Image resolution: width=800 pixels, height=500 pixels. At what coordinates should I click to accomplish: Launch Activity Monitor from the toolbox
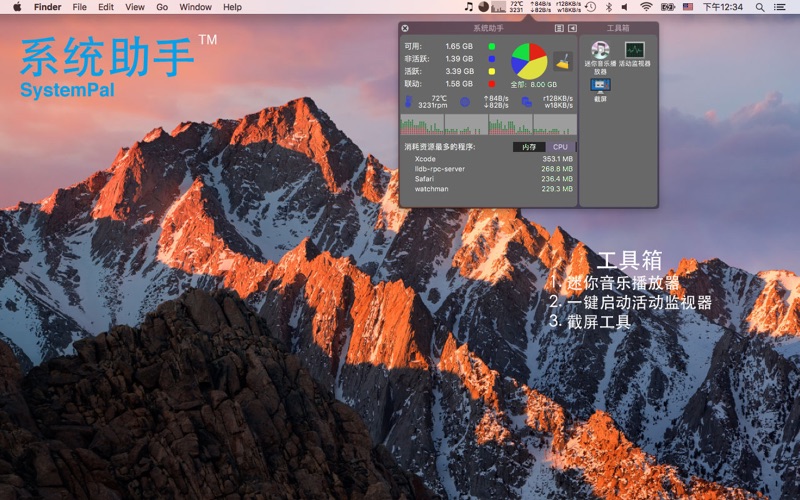[x=634, y=52]
